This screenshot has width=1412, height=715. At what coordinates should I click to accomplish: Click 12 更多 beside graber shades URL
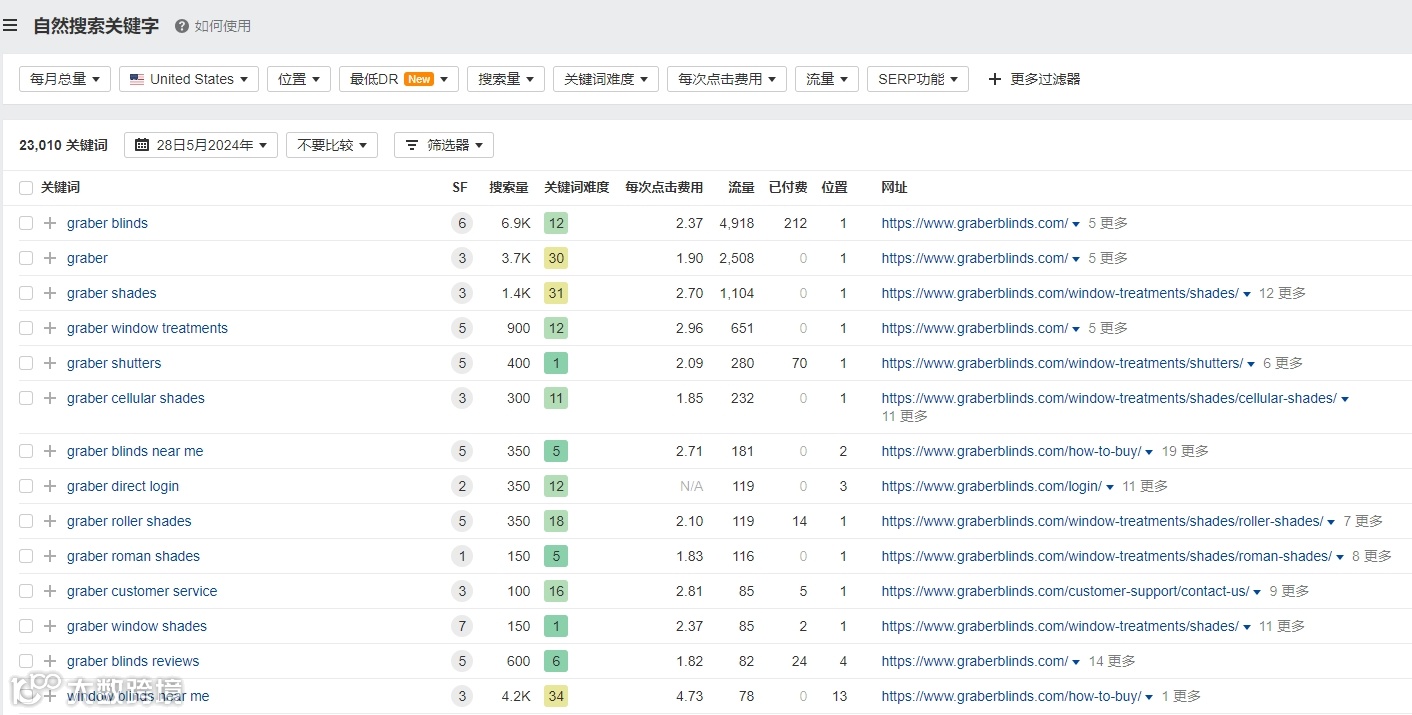(1282, 293)
